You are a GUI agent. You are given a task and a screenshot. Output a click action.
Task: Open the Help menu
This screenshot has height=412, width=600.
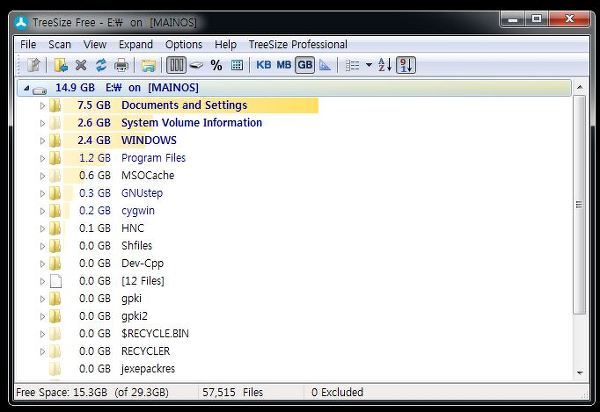(225, 44)
